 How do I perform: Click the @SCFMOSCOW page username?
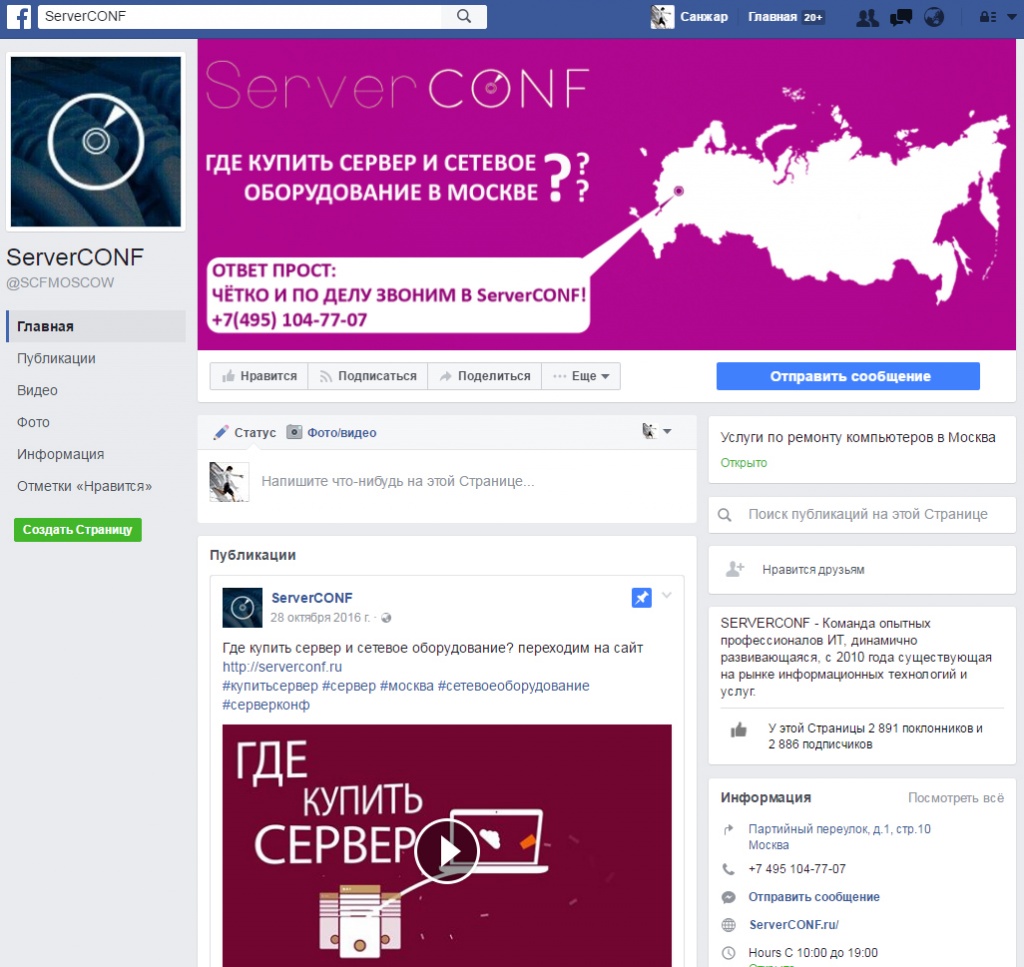(60, 283)
